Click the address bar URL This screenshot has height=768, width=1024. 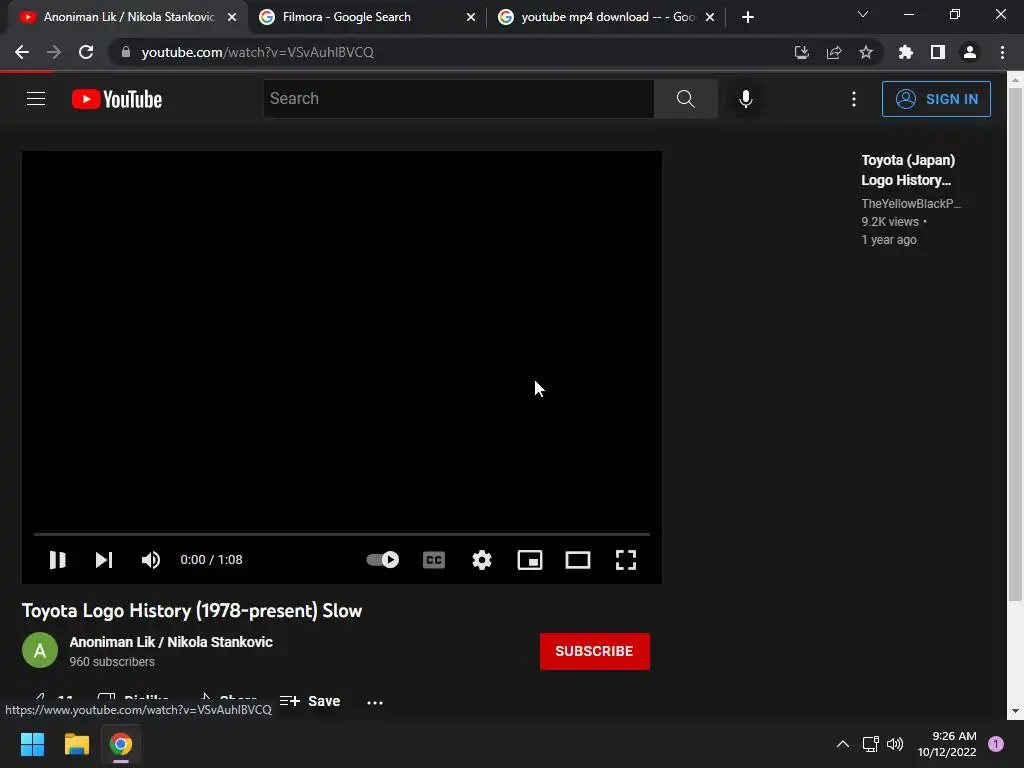[257, 52]
